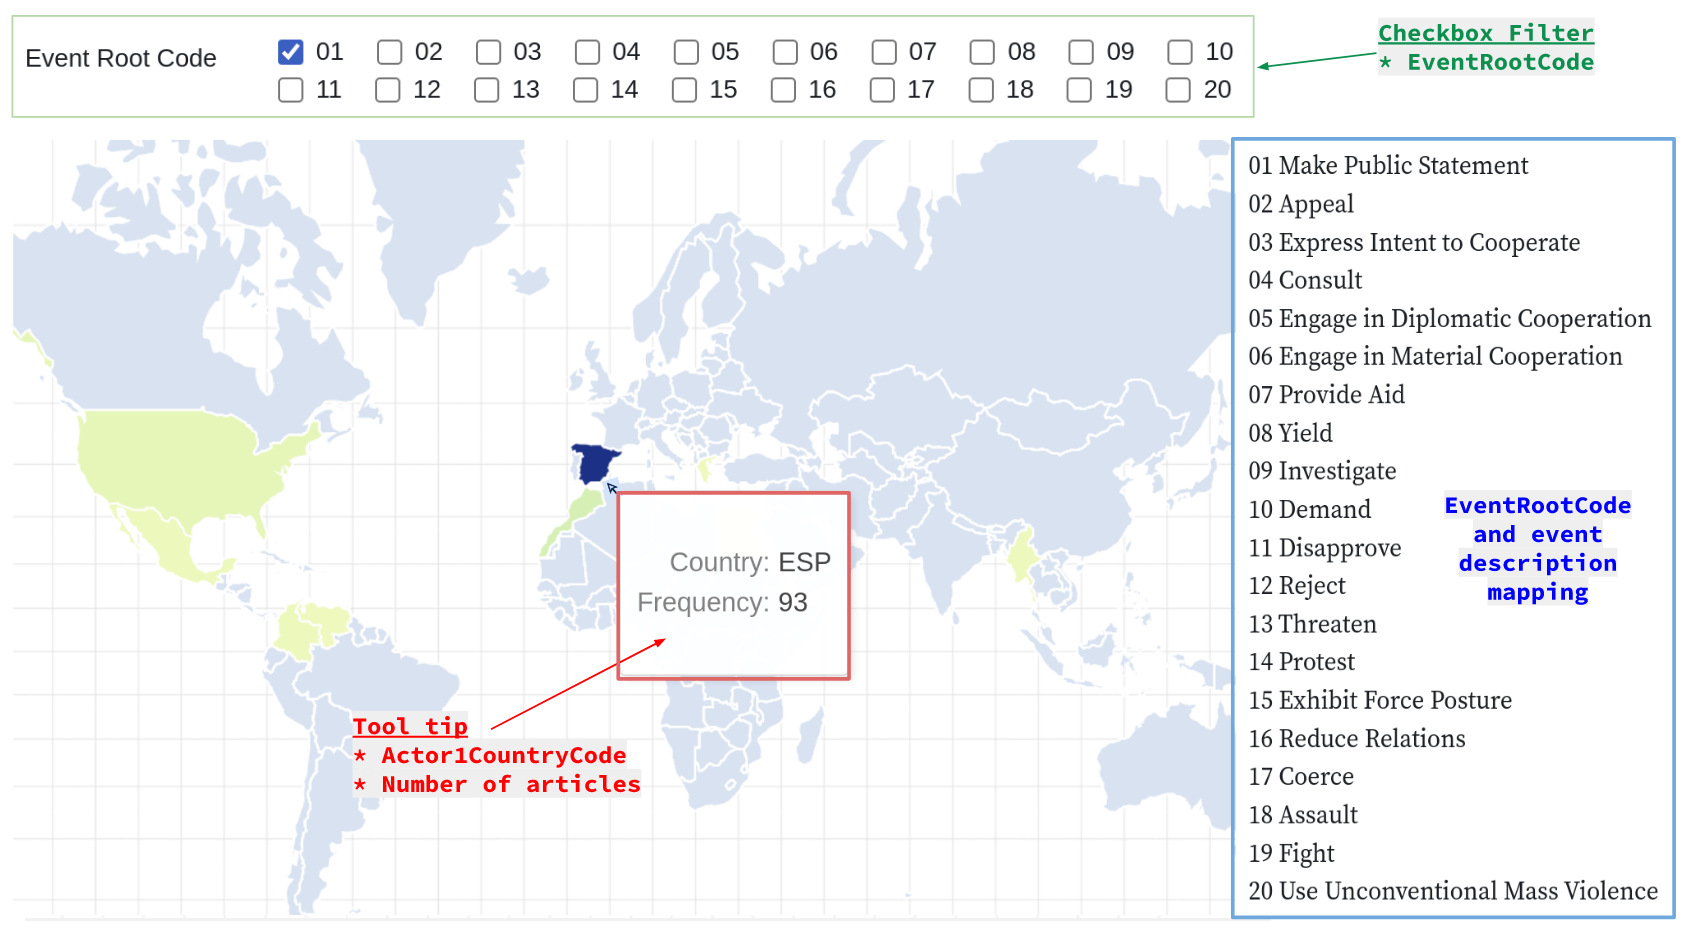Viewport: 1689px width, 933px height.
Task: Select "06 Engage in Material Cooperation" row
Action: [x=1435, y=356]
